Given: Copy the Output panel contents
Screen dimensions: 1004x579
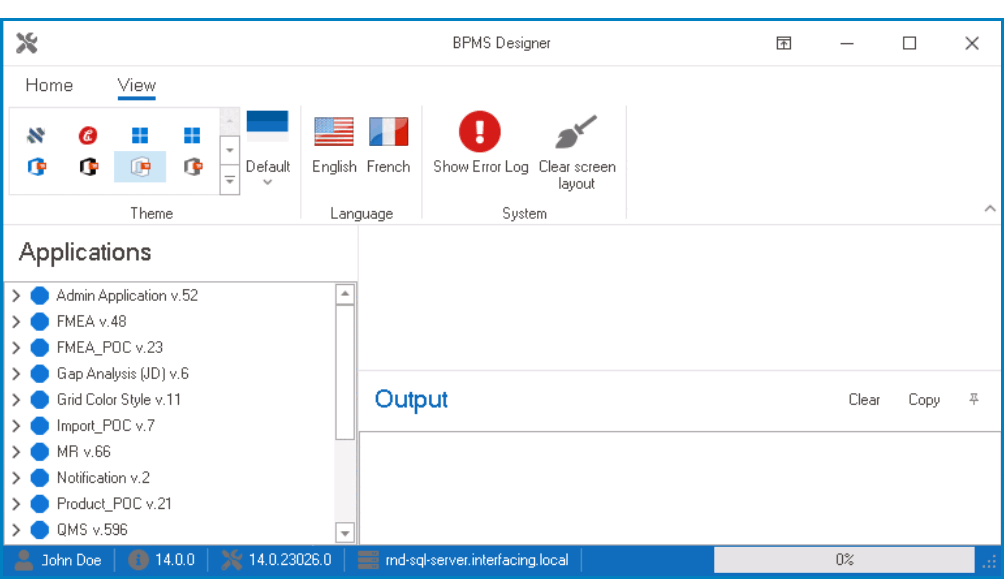Looking at the screenshot, I should [924, 400].
